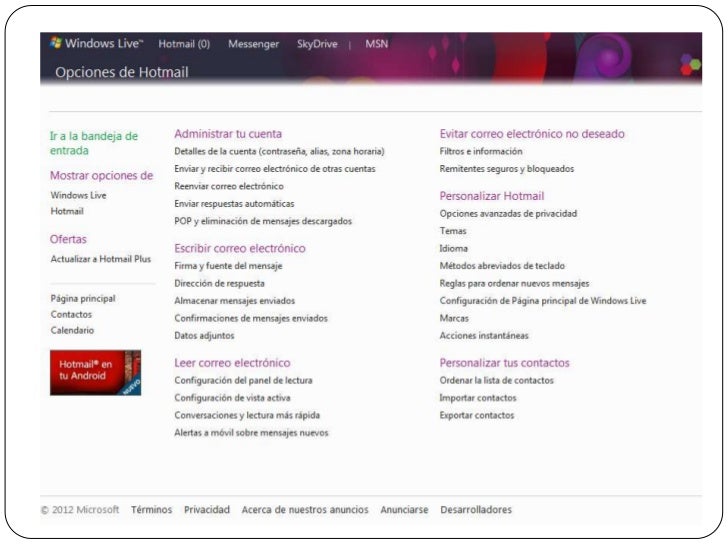Open the Hotmail en tu Android banner
728x546 pixels.
coord(95,373)
